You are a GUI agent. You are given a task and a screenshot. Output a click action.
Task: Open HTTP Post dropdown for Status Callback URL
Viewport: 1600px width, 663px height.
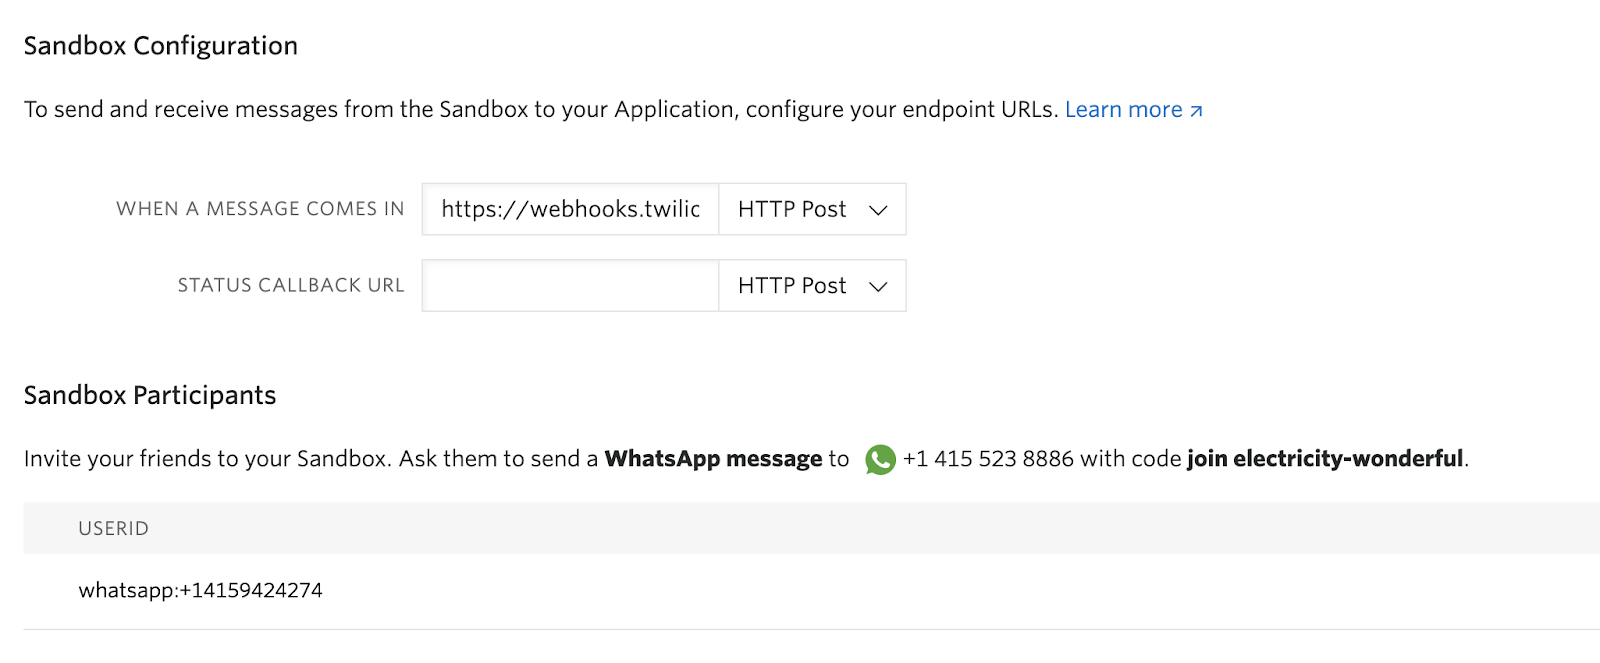point(812,286)
